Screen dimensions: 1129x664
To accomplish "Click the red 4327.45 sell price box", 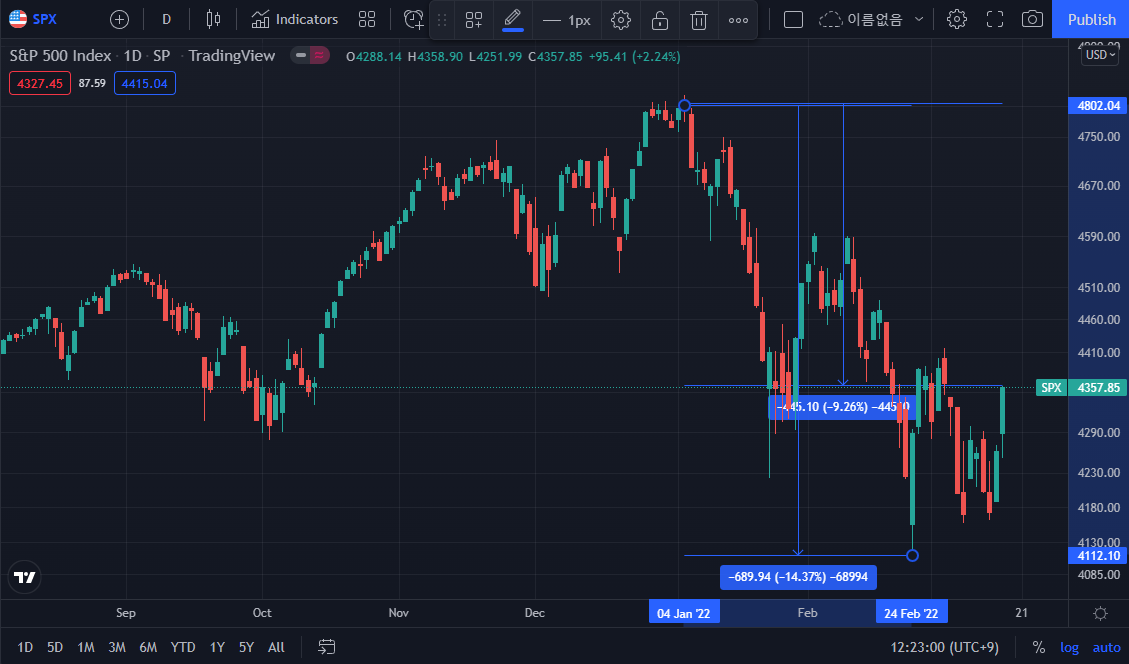I will click(40, 84).
